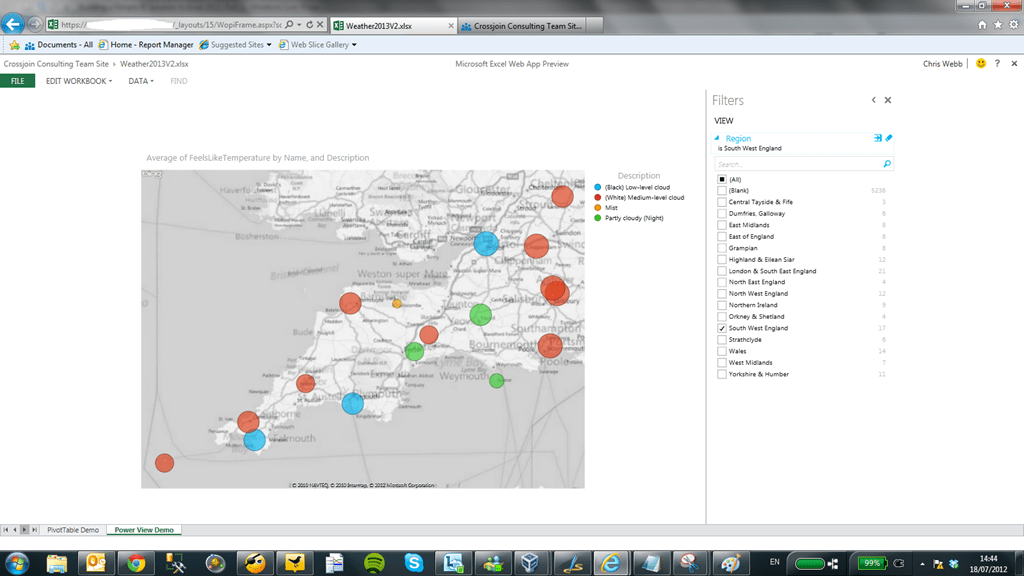Click the Internet Explorer taskbar icon

point(611,563)
